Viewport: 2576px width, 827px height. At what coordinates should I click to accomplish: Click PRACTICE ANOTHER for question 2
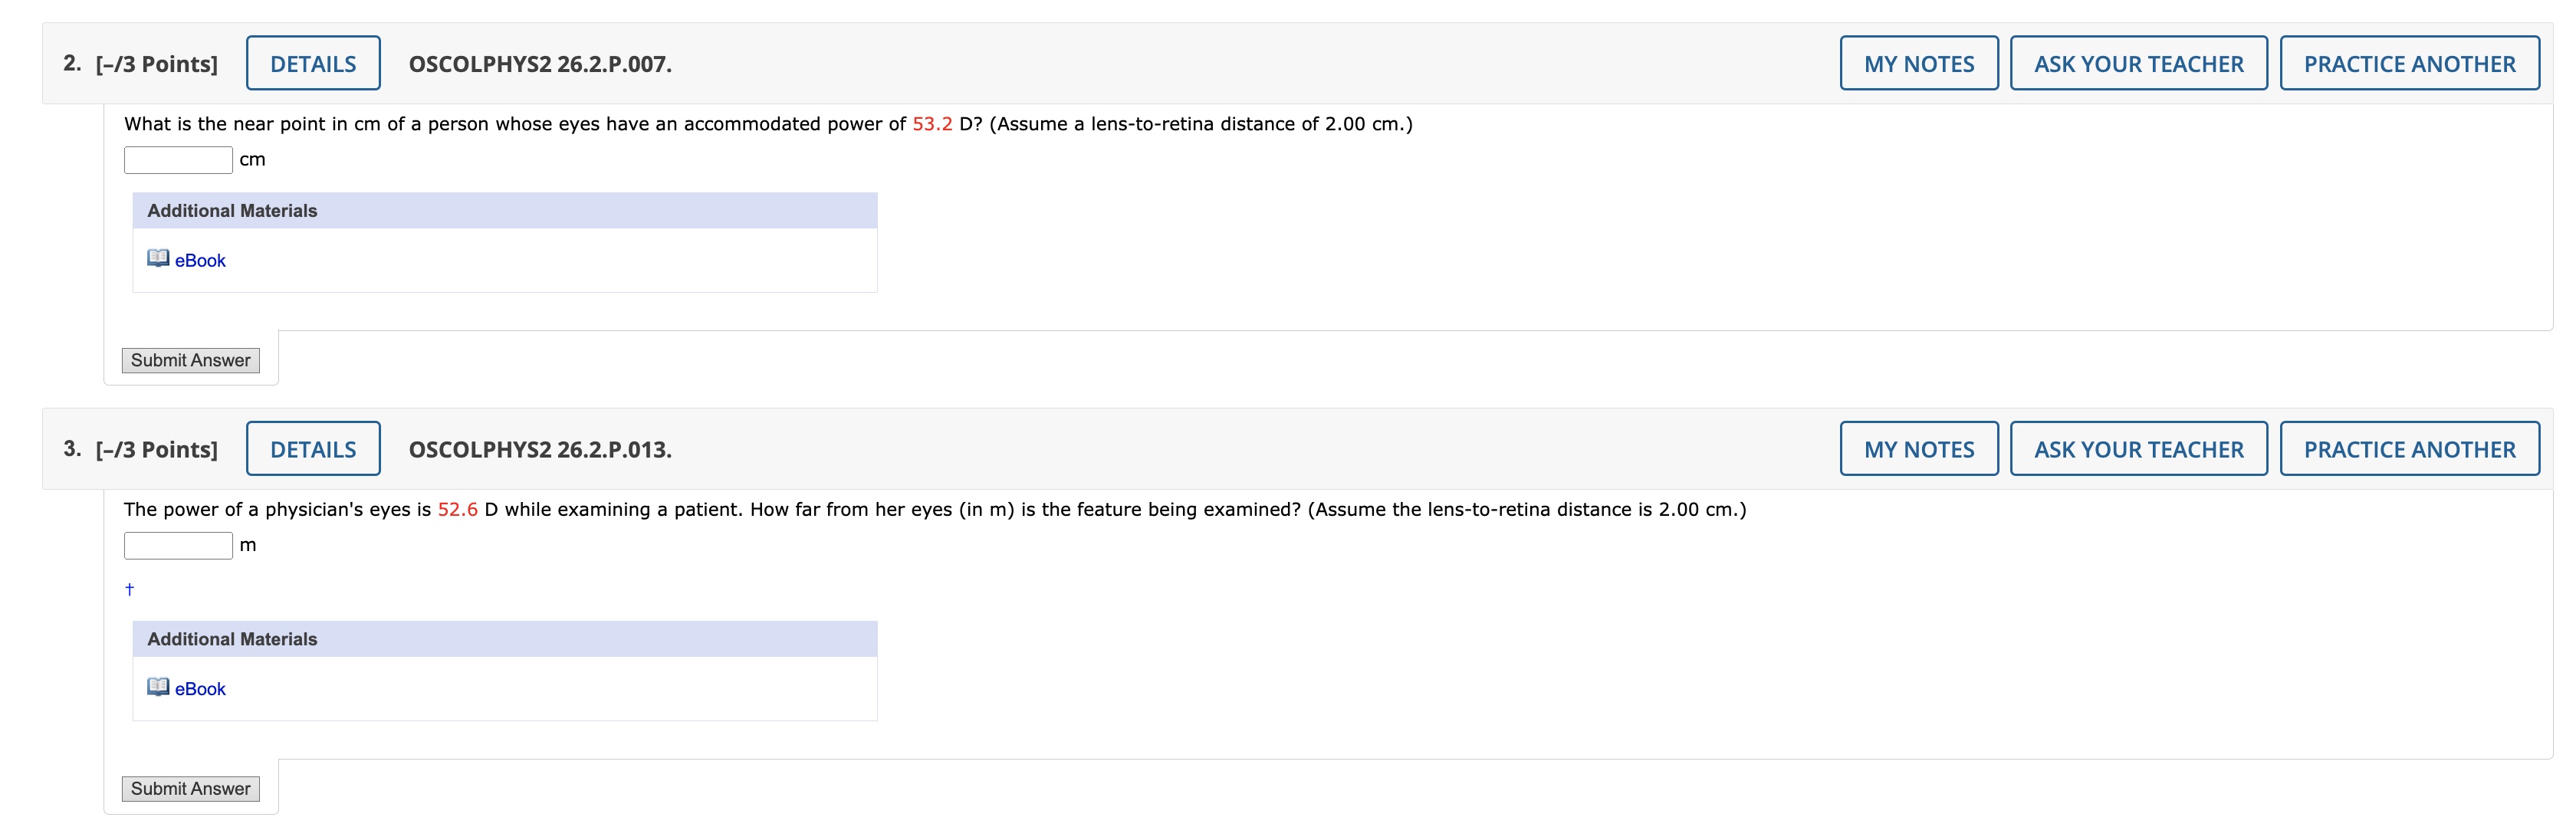point(2410,62)
